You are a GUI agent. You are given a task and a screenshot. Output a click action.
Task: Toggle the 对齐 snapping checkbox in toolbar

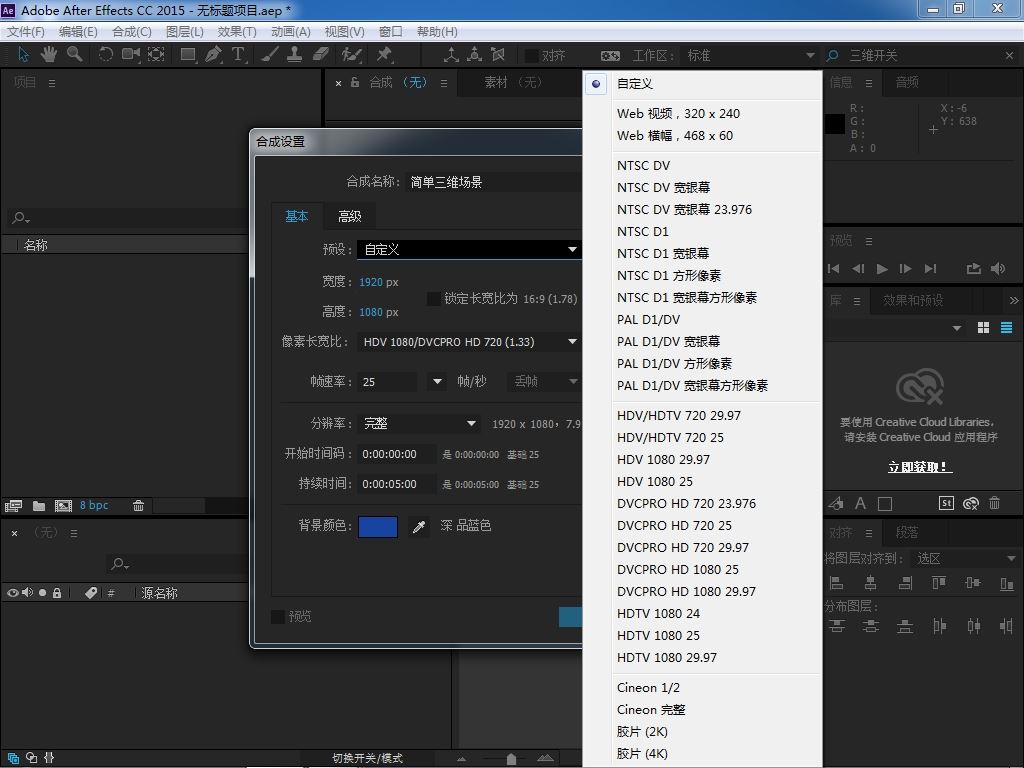click(x=532, y=56)
